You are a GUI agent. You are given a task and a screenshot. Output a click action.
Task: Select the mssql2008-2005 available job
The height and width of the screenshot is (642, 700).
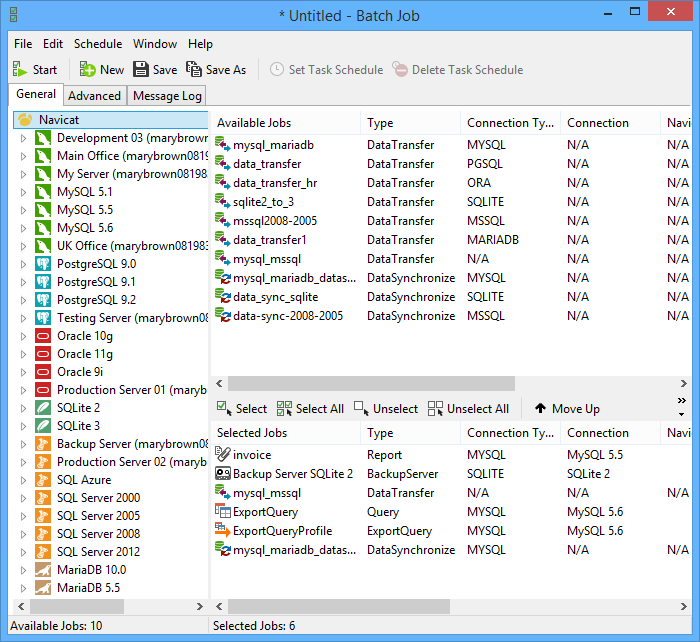(x=451, y=221)
